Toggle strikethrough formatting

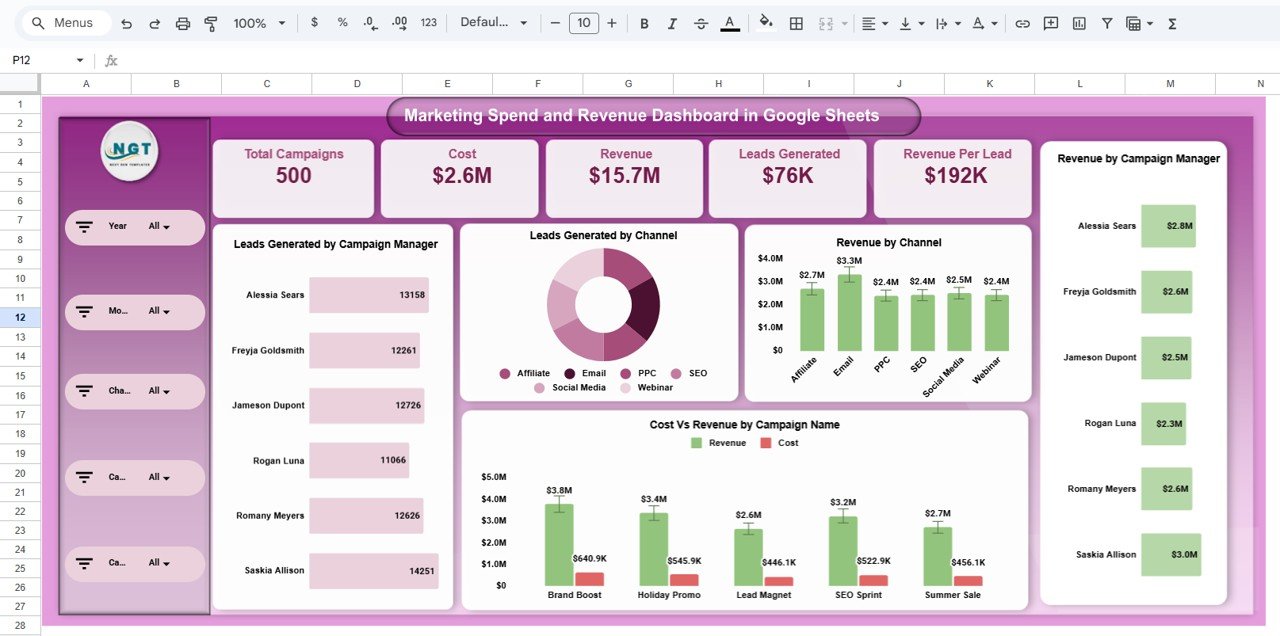[x=701, y=22]
